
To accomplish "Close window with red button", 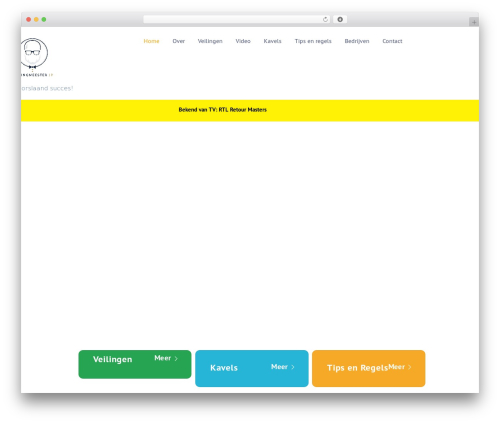I will 29,19.
